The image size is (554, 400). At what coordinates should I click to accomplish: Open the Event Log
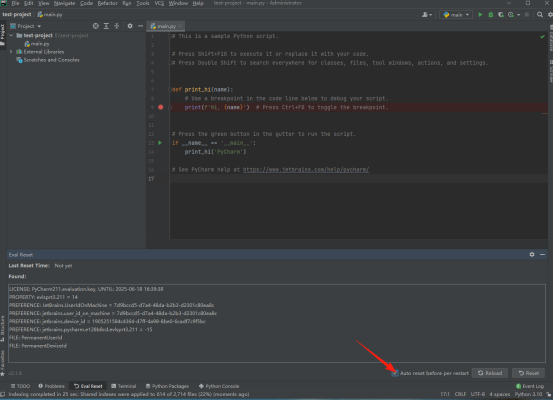[530, 386]
